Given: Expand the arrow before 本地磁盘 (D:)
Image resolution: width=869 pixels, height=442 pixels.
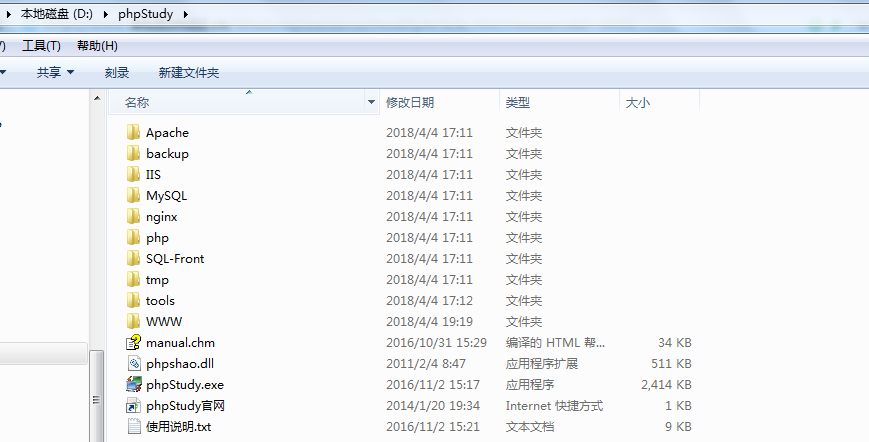Looking at the screenshot, I should point(9,14).
